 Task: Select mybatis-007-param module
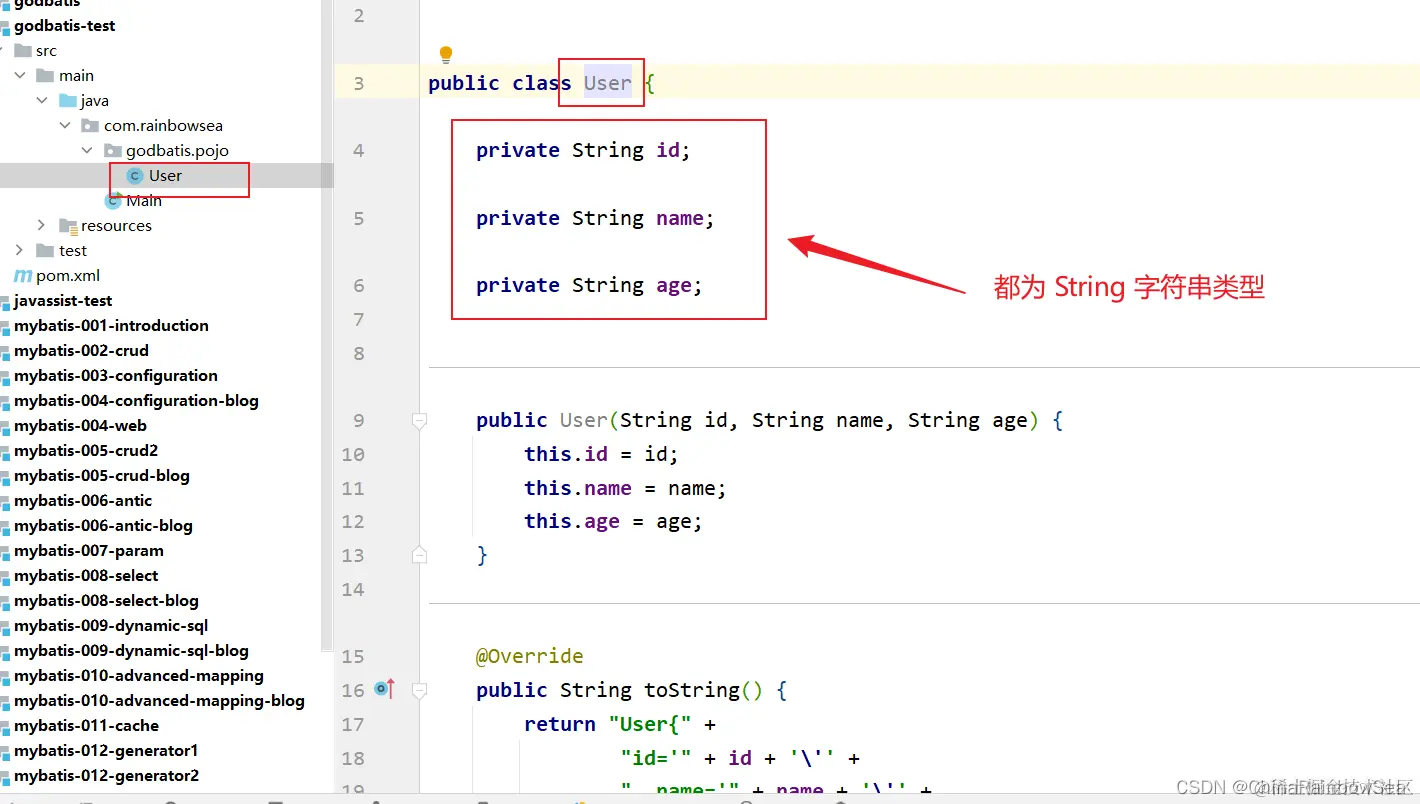point(89,550)
